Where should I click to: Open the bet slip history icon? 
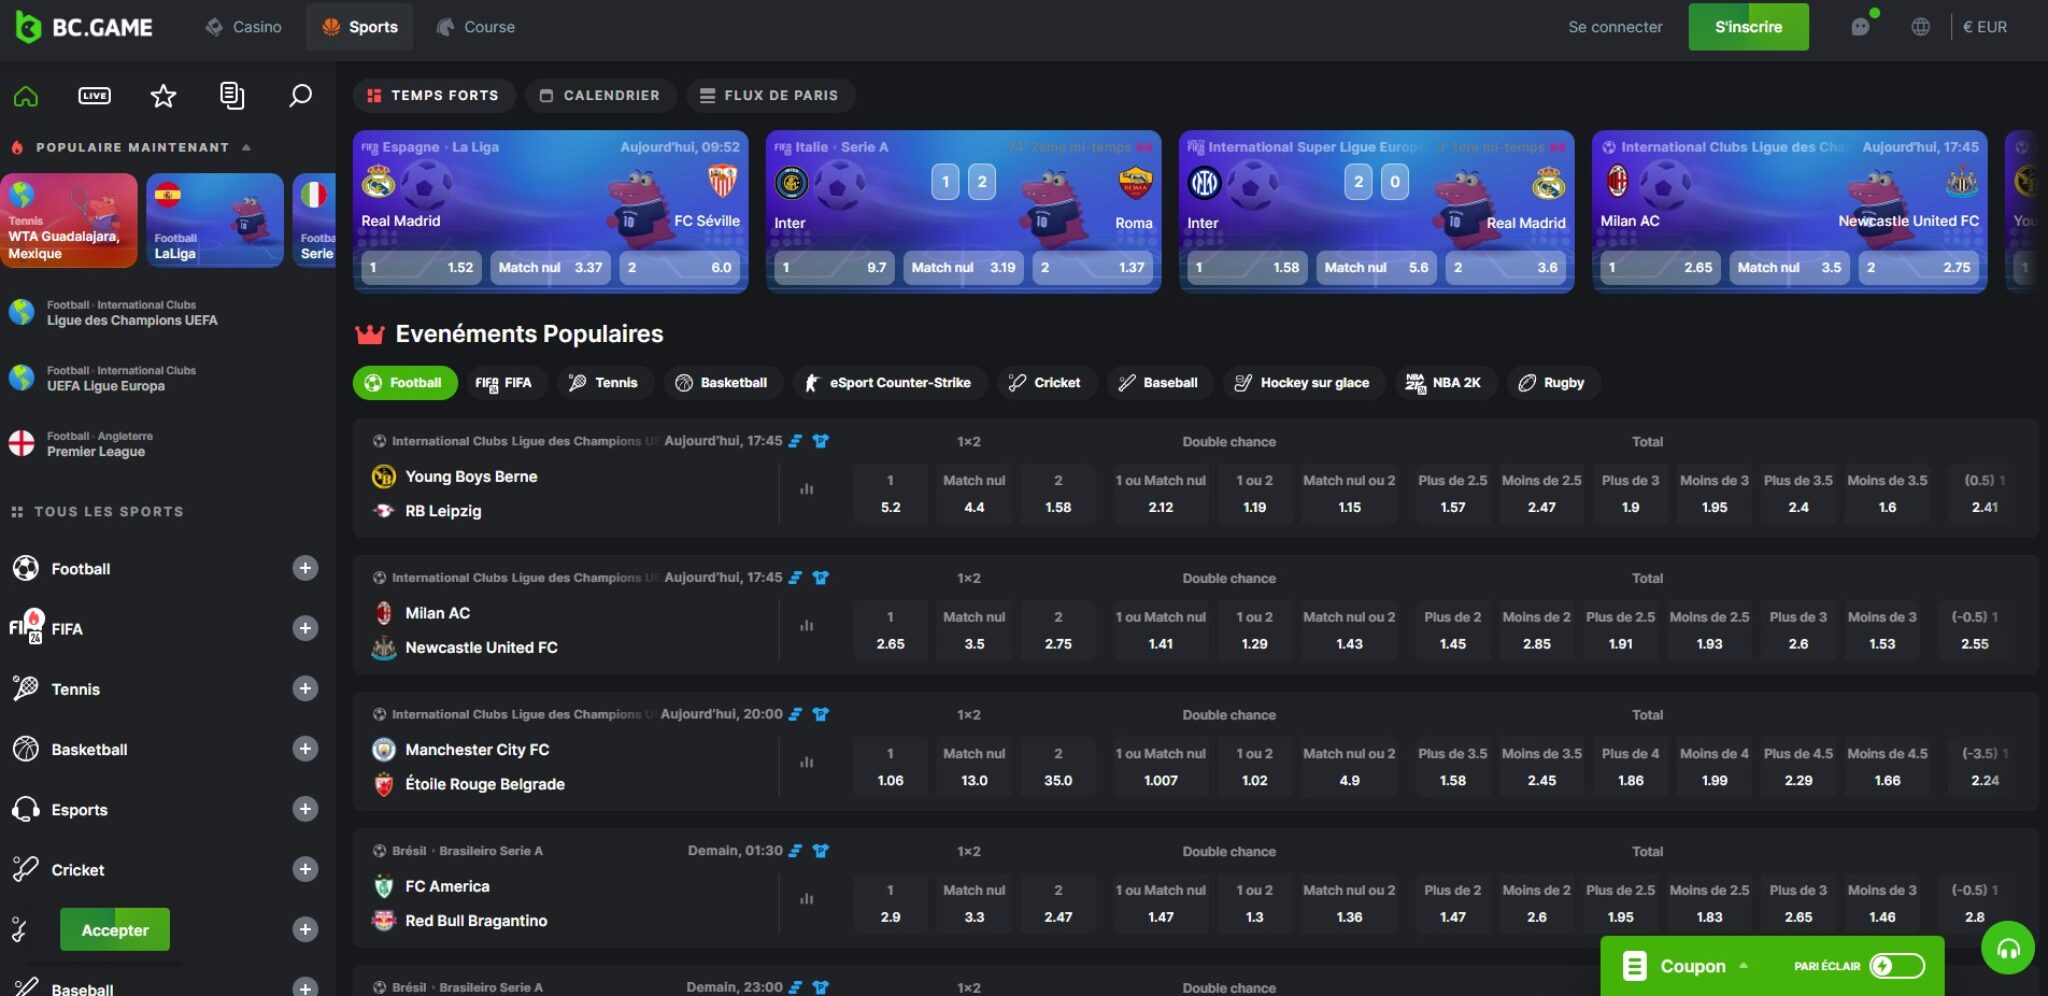click(x=232, y=96)
